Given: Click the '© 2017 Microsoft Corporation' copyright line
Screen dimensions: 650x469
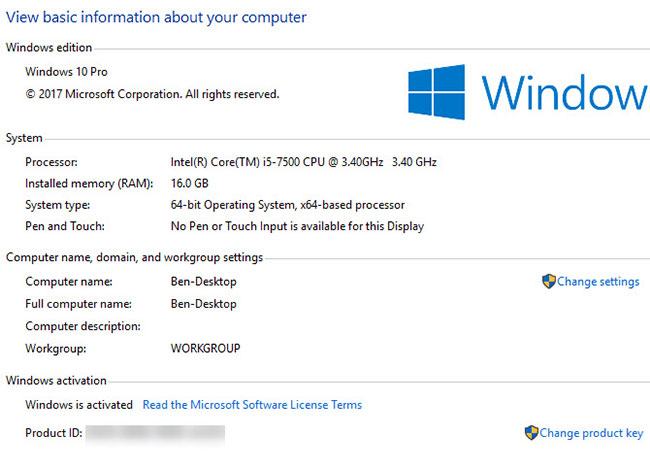Looking at the screenshot, I should click(x=152, y=94).
